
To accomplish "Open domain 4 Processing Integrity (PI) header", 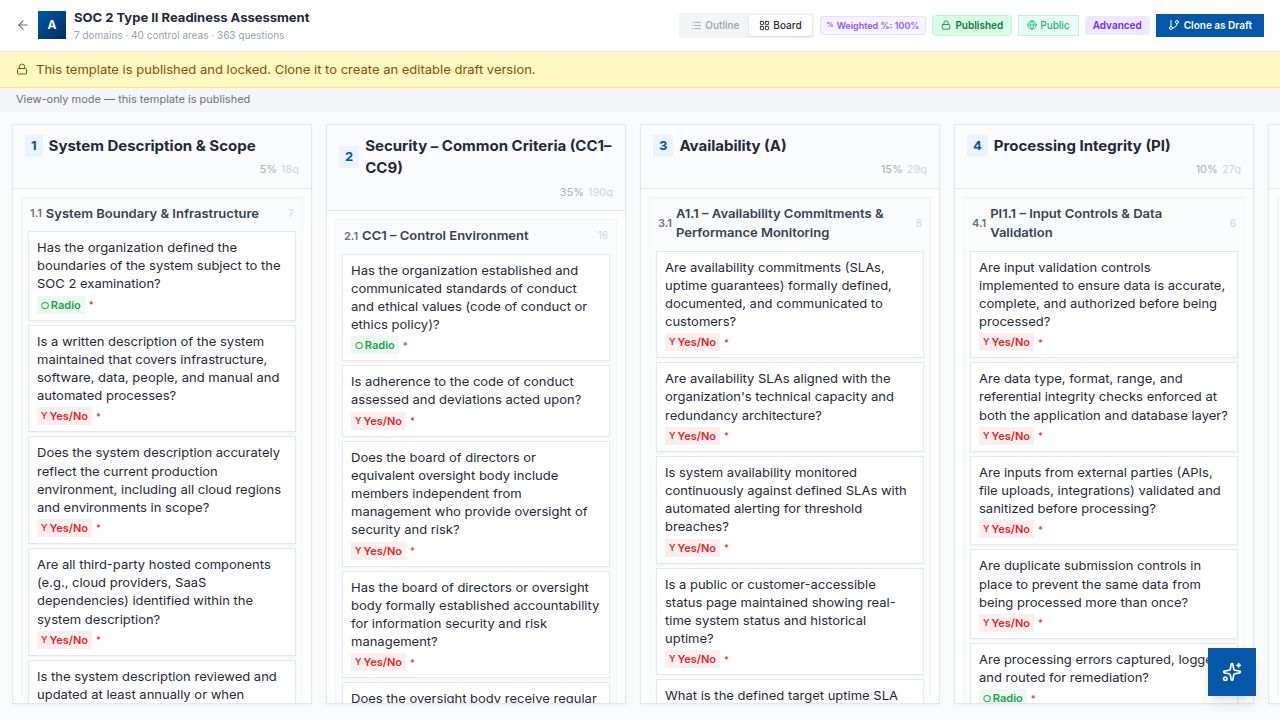I will (x=1104, y=157).
